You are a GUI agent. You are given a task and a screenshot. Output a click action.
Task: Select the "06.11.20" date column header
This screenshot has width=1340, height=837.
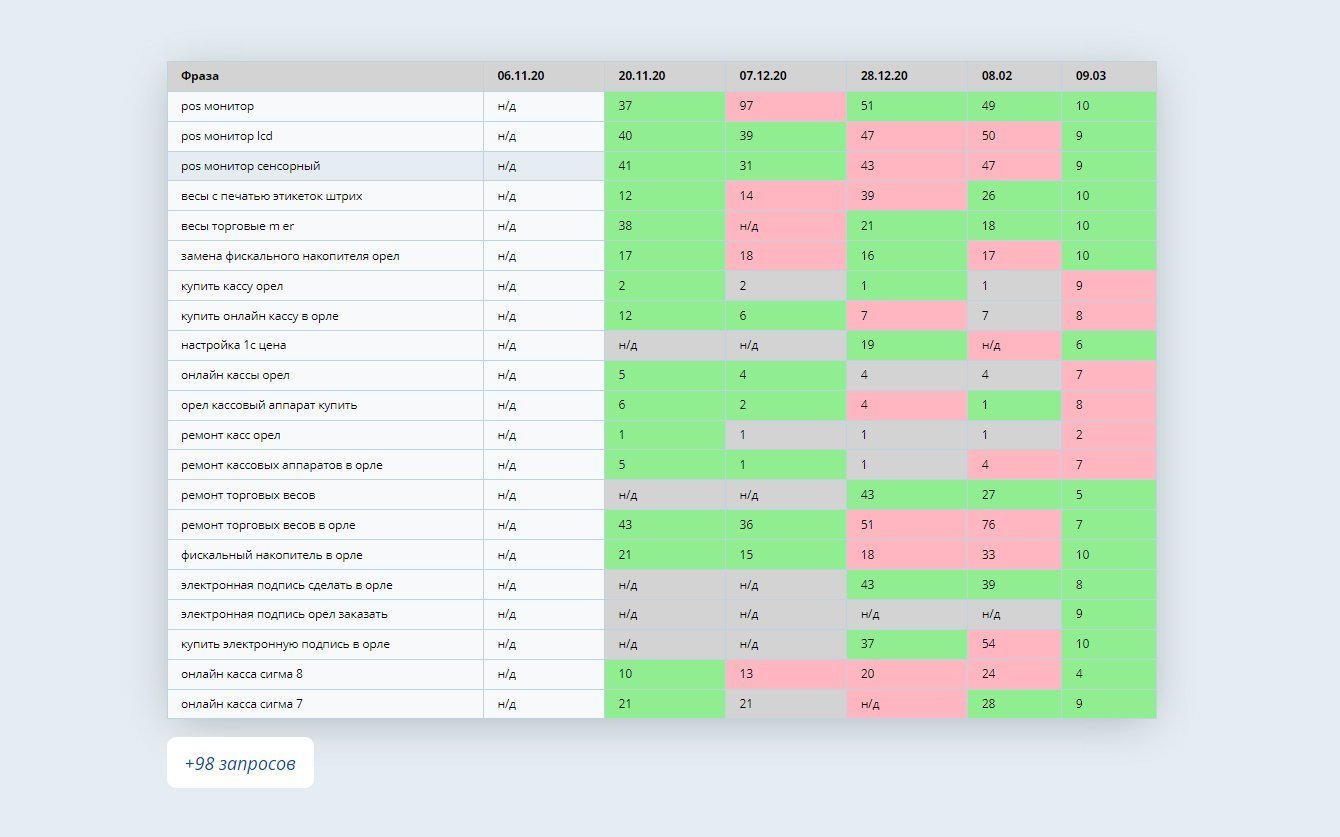click(521, 76)
